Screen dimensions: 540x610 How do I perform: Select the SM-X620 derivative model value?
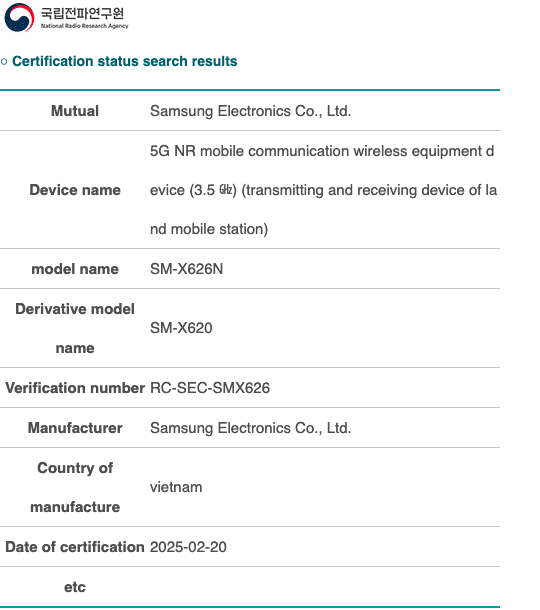(181, 328)
